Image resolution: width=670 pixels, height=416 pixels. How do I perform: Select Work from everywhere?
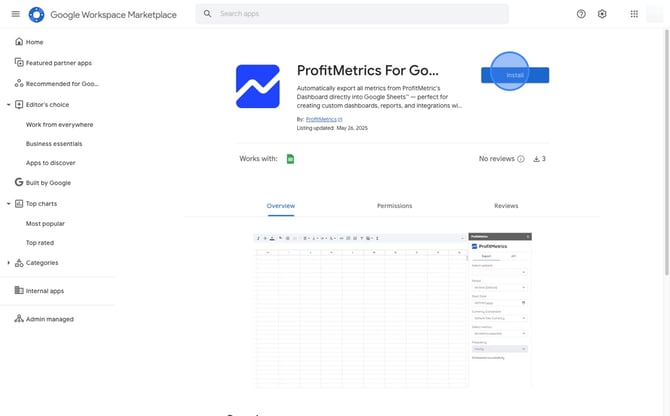point(59,125)
